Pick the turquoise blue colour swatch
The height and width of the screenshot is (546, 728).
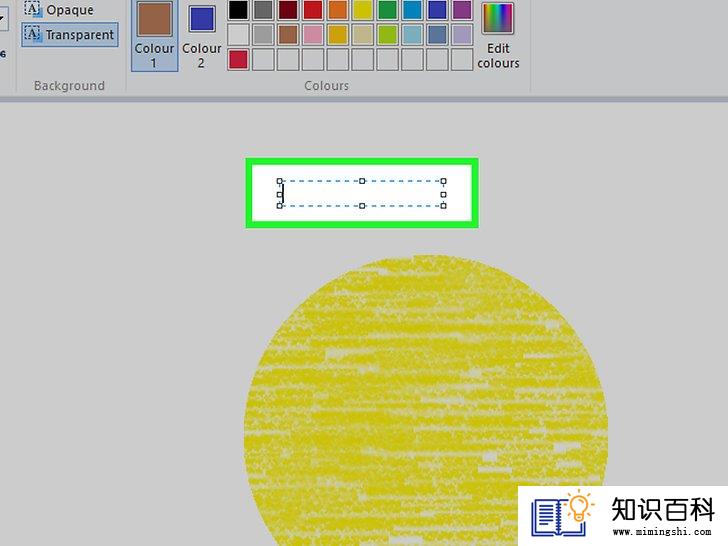[412, 9]
